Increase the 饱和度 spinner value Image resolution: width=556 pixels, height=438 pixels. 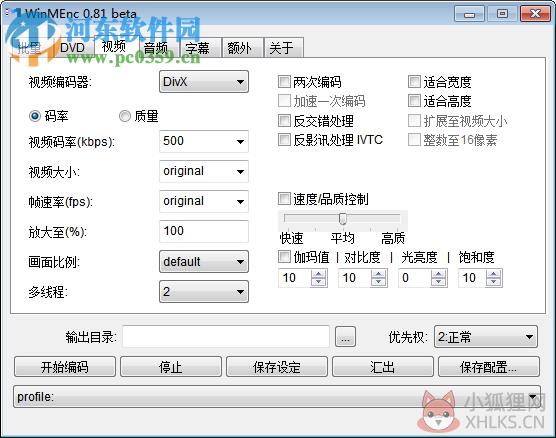coord(494,274)
